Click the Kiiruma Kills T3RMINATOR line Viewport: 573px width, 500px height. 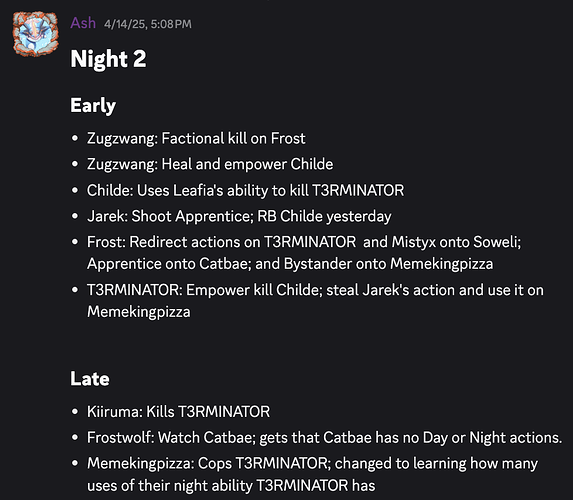point(178,412)
